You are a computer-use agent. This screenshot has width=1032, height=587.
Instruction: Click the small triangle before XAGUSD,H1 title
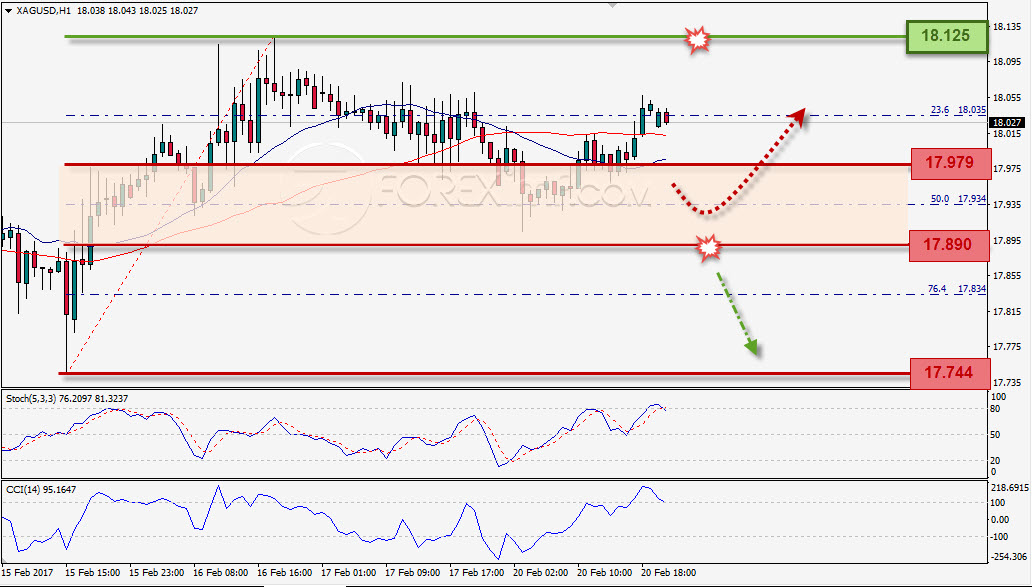8,11
